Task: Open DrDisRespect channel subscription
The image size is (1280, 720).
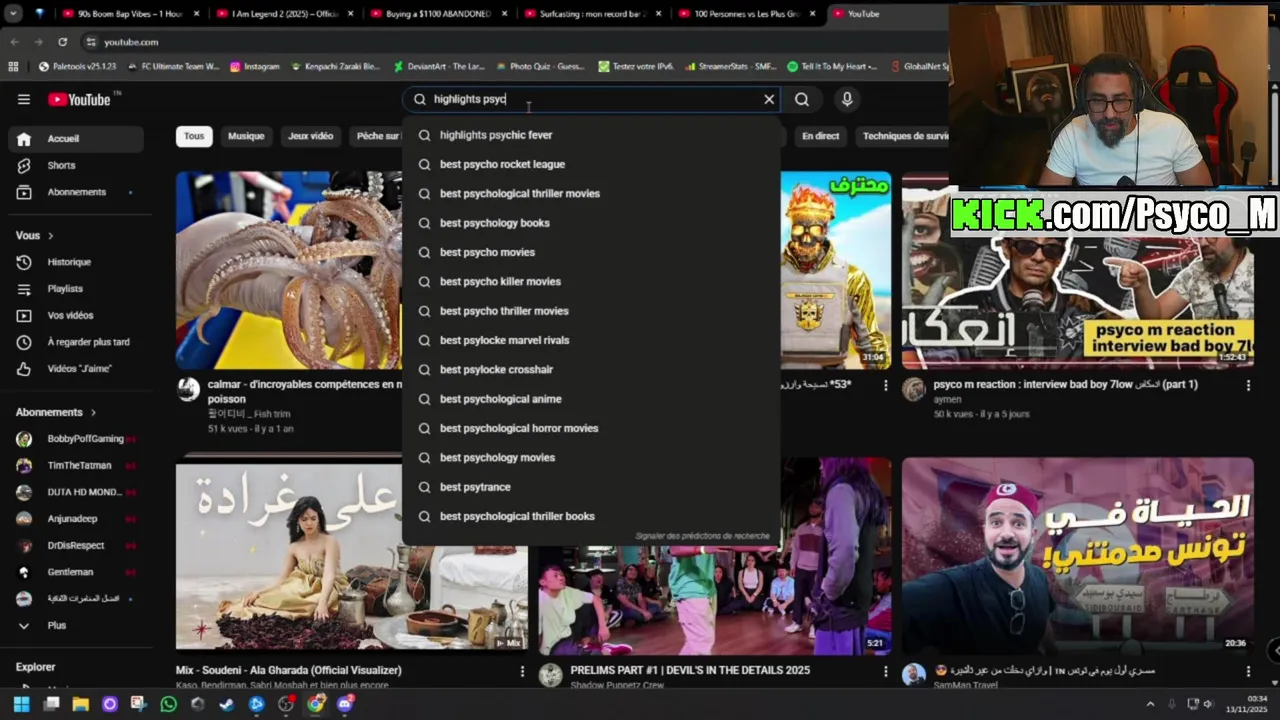Action: point(76,546)
